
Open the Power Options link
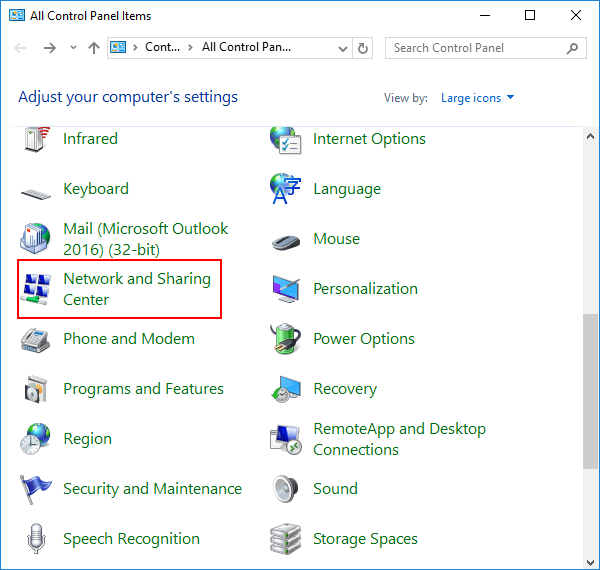click(364, 339)
